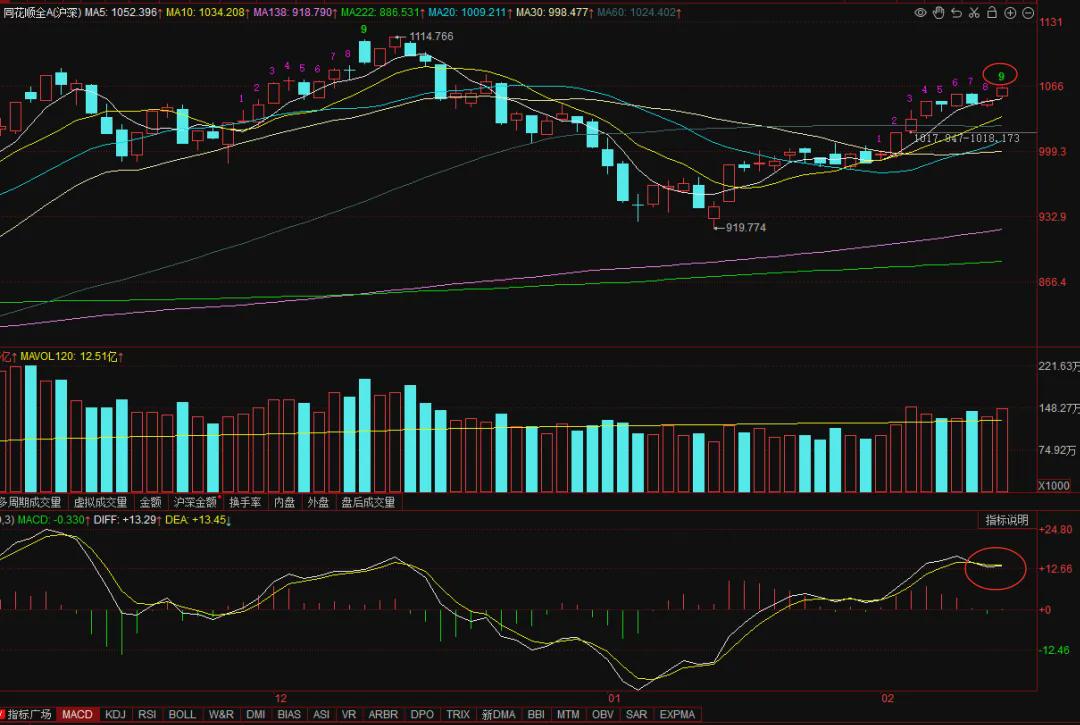This screenshot has width=1080, height=725.
Task: Click the undo arrow icon
Action: click(x=956, y=13)
